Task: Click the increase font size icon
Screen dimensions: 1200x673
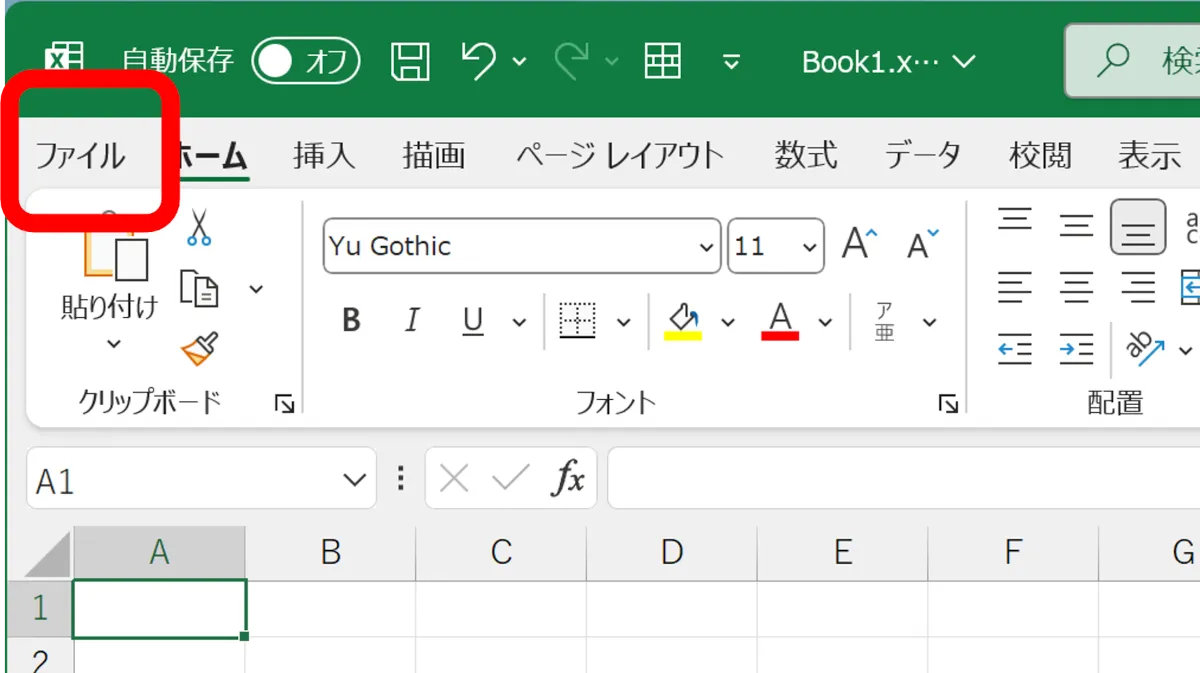Action: tap(858, 245)
